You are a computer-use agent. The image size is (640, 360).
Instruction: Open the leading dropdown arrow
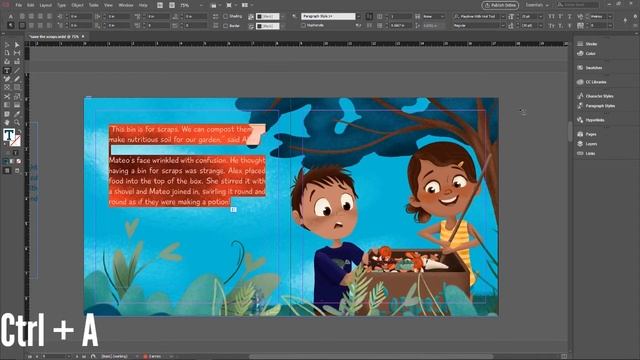coord(540,25)
